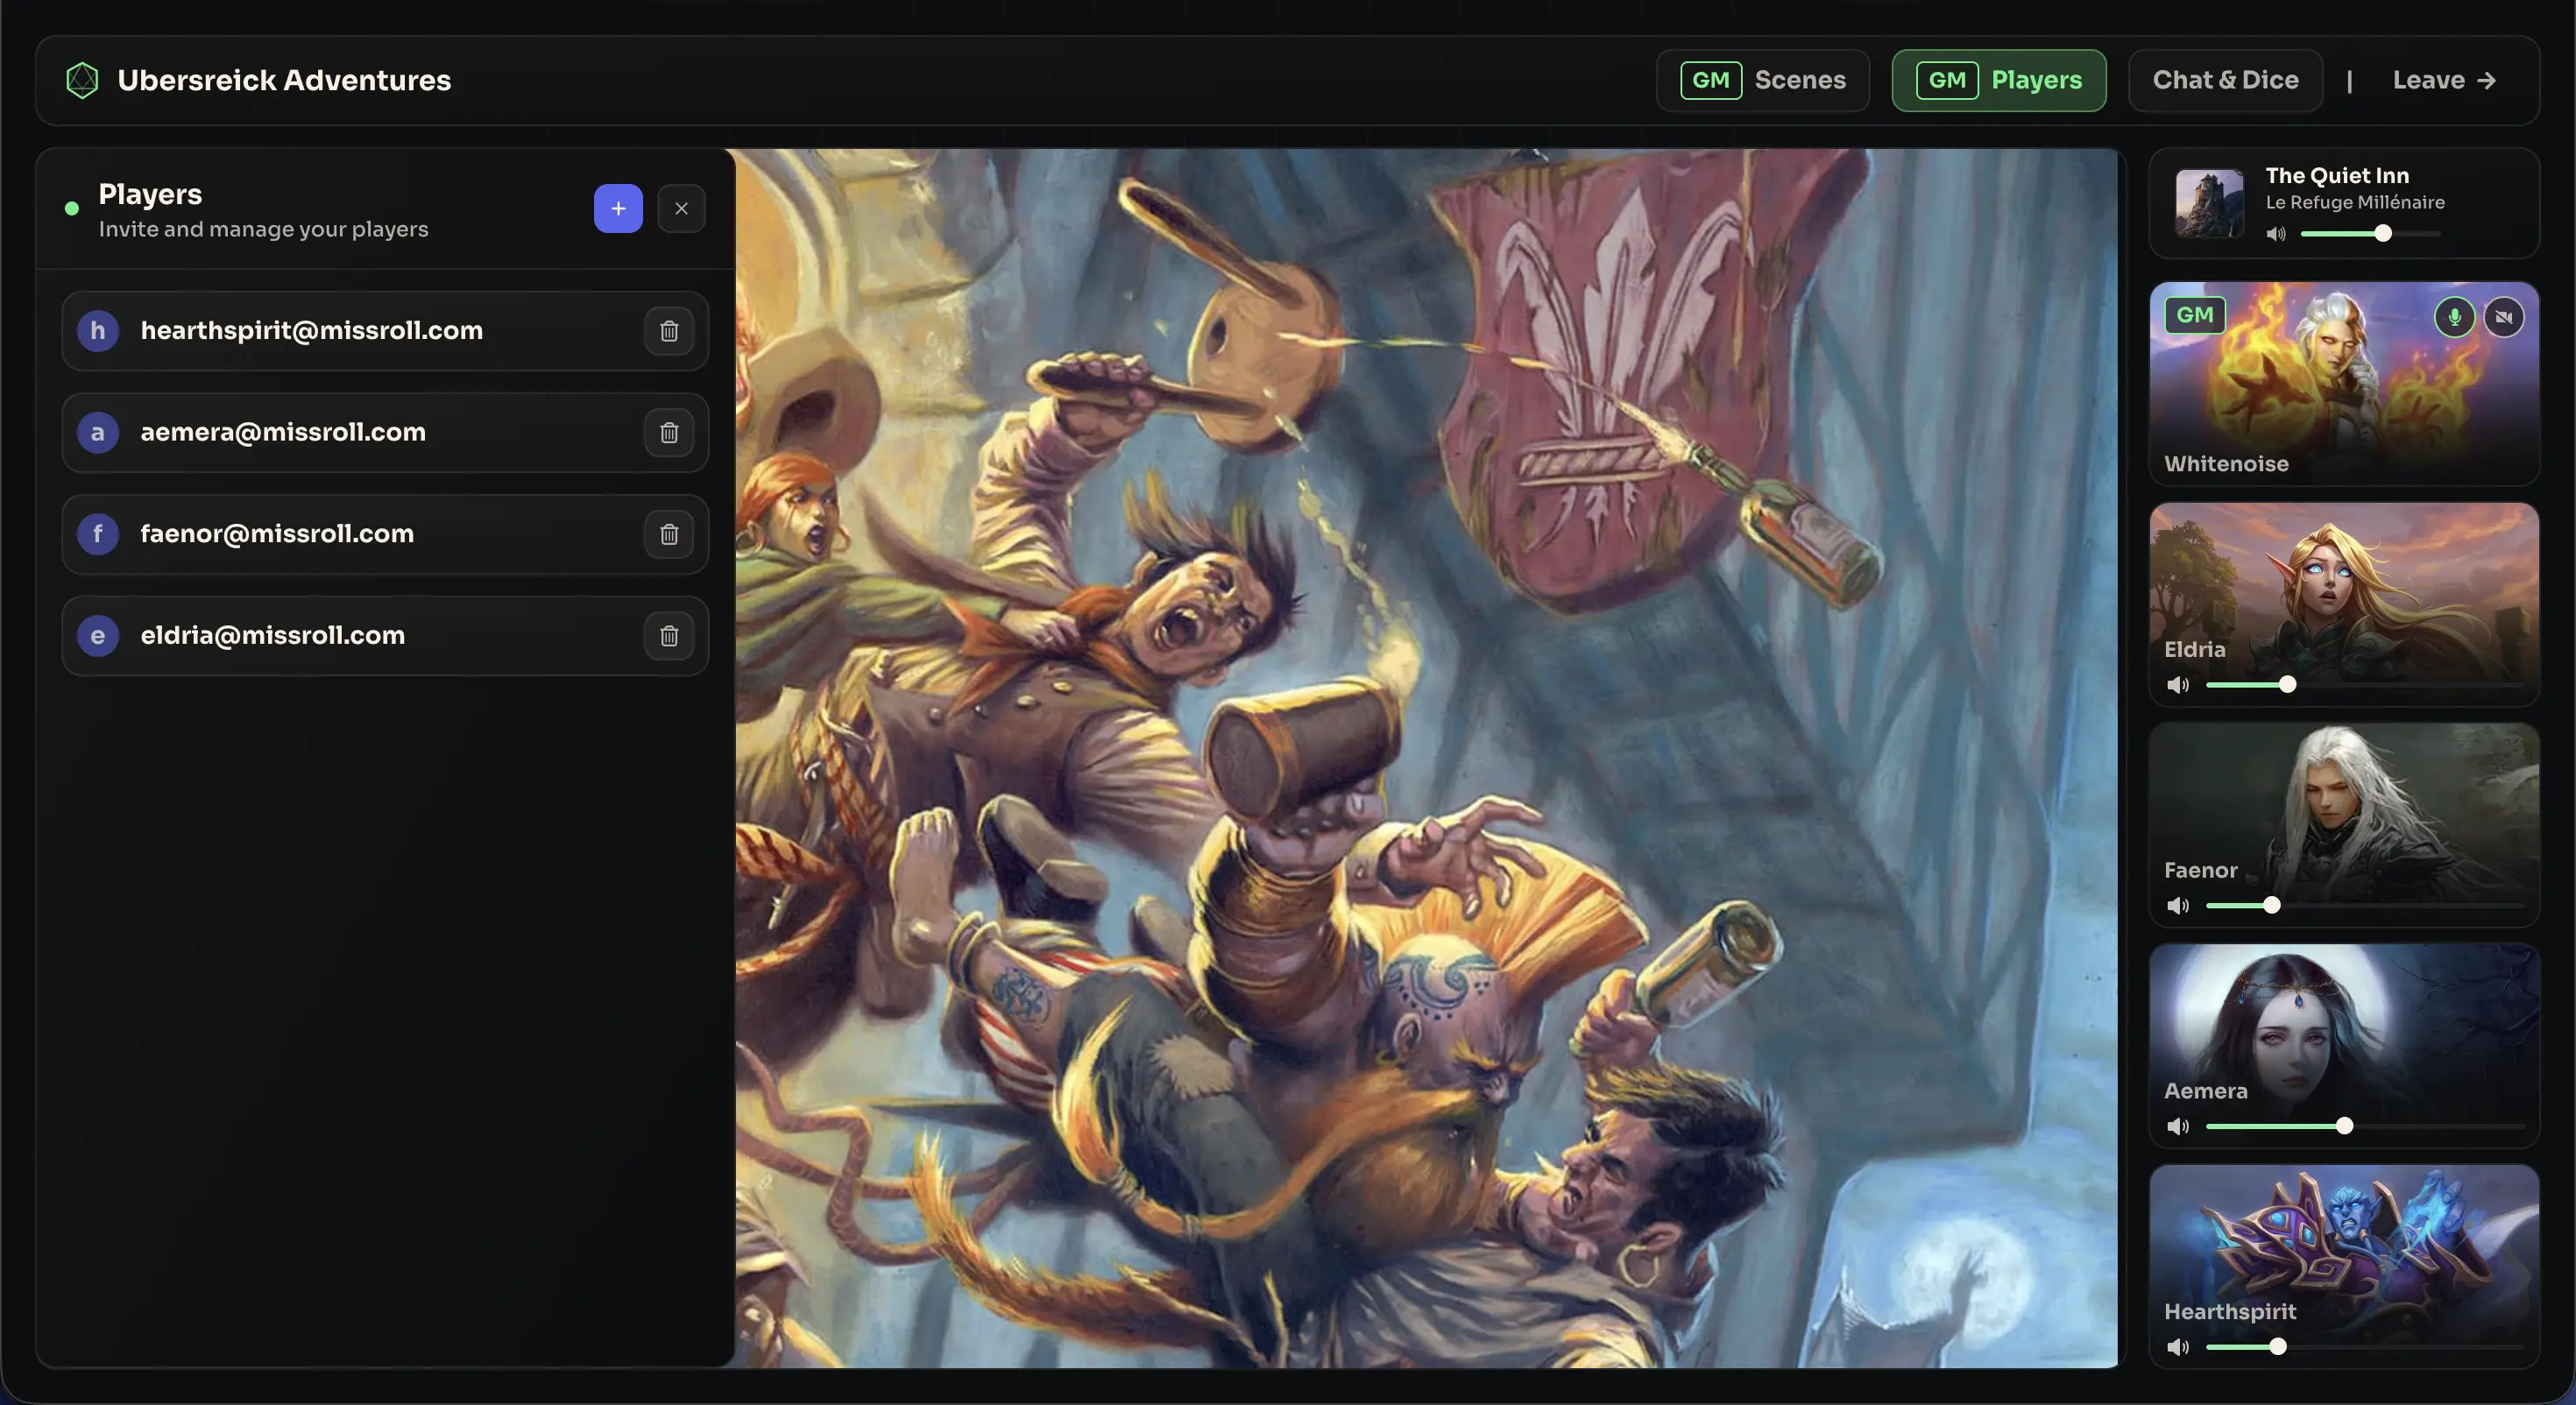Open the GM Scenes tab

(x=1763, y=80)
